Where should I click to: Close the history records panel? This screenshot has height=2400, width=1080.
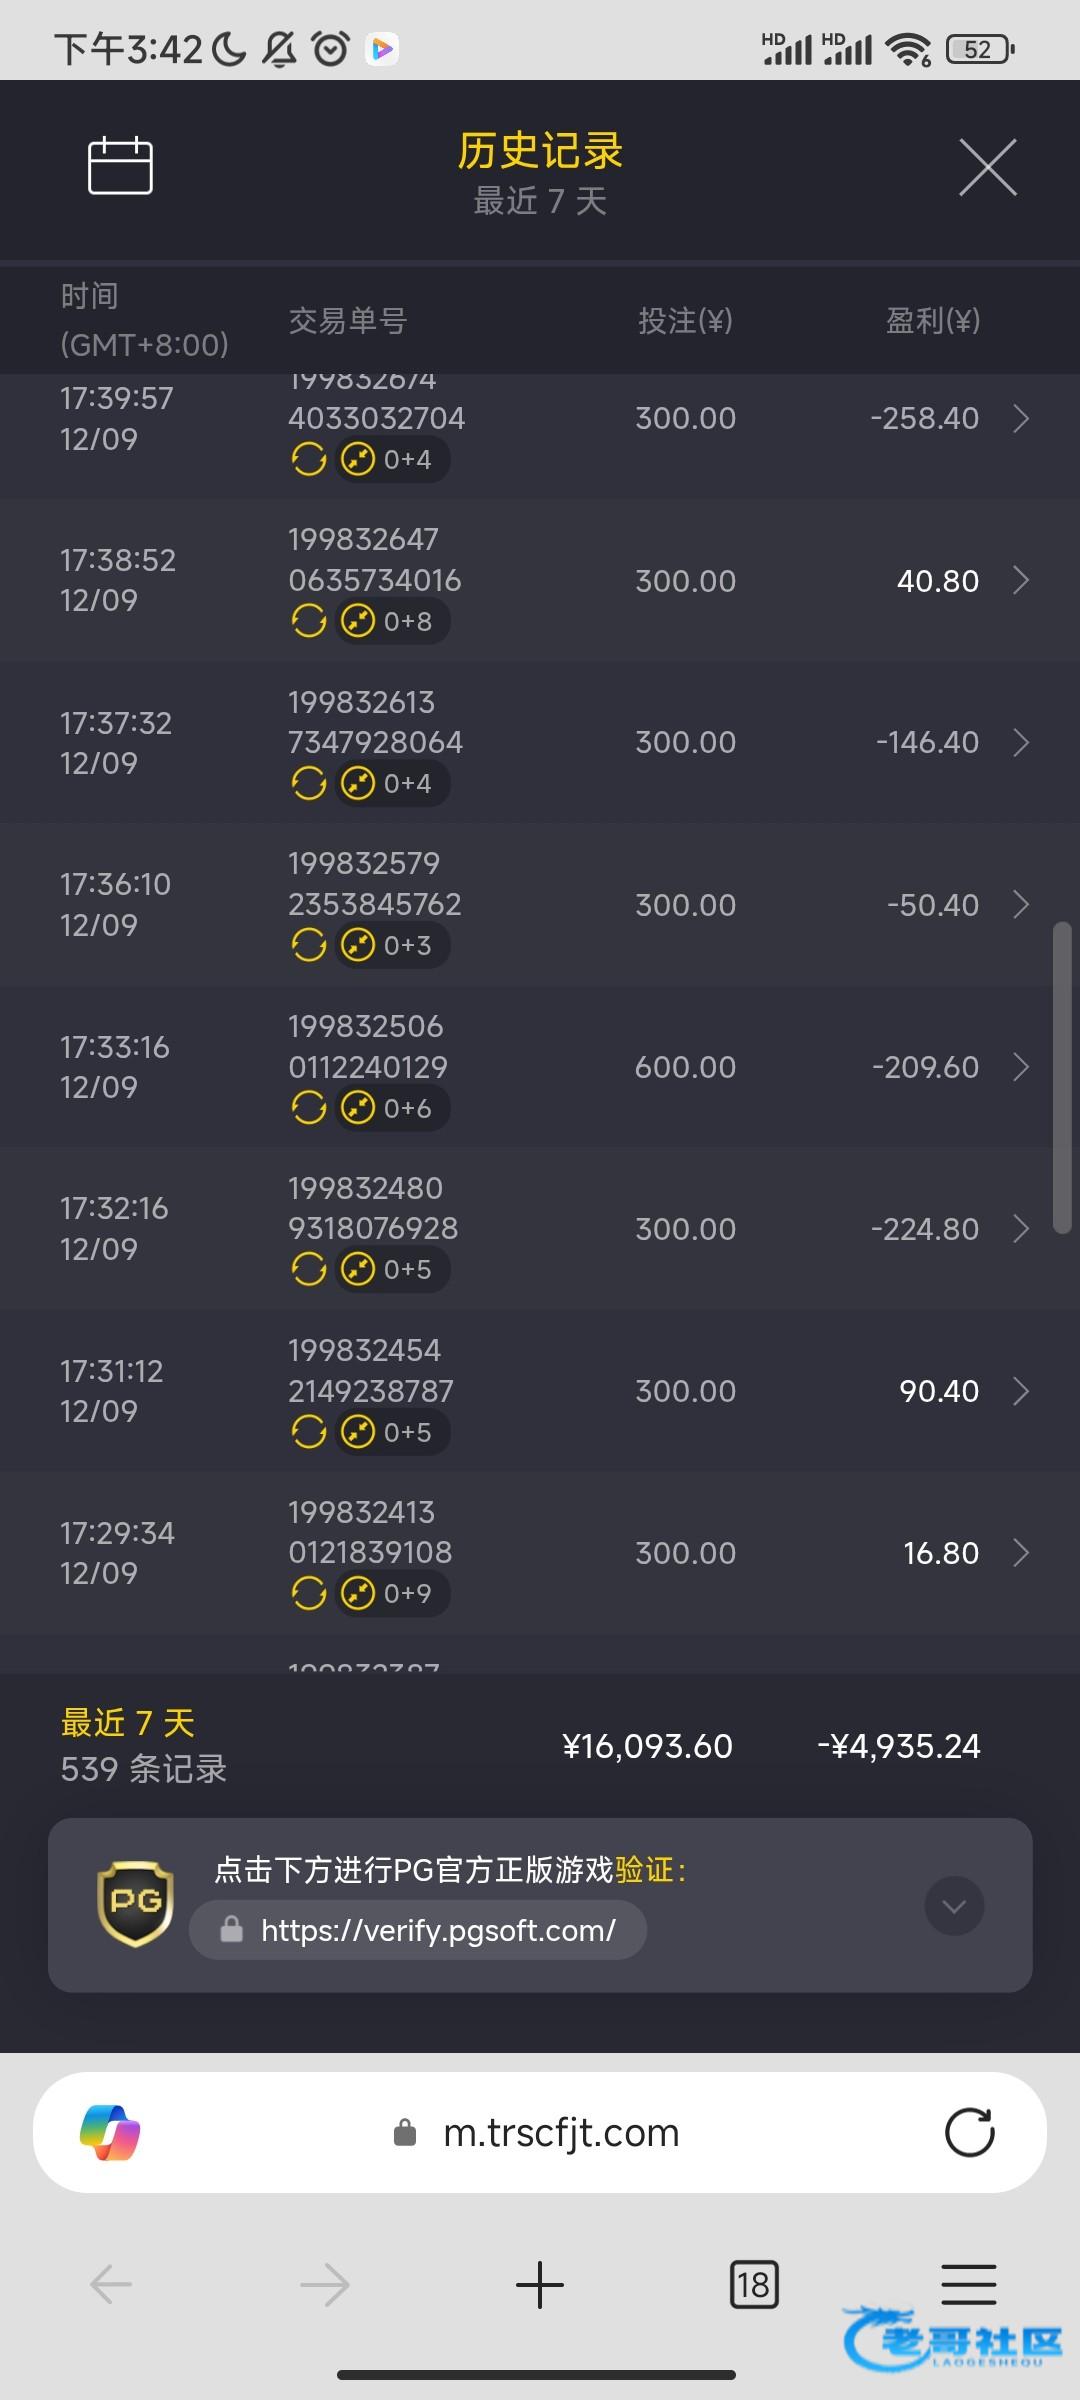coord(987,167)
